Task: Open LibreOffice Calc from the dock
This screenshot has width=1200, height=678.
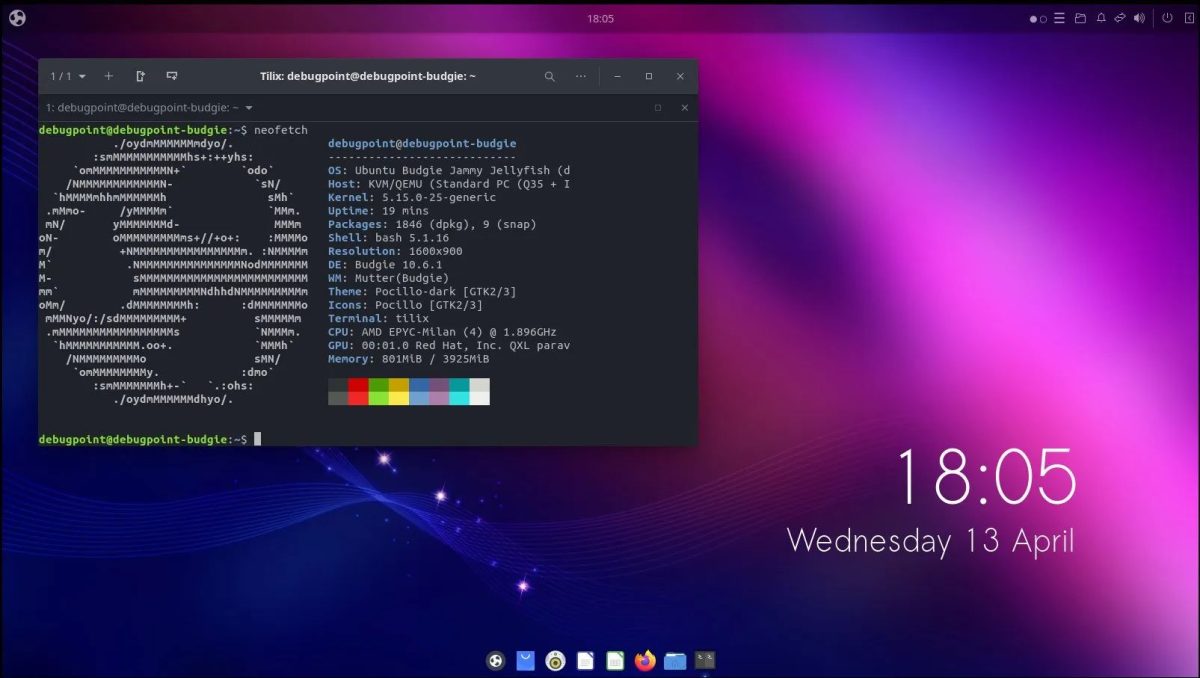Action: pyautogui.click(x=615, y=660)
